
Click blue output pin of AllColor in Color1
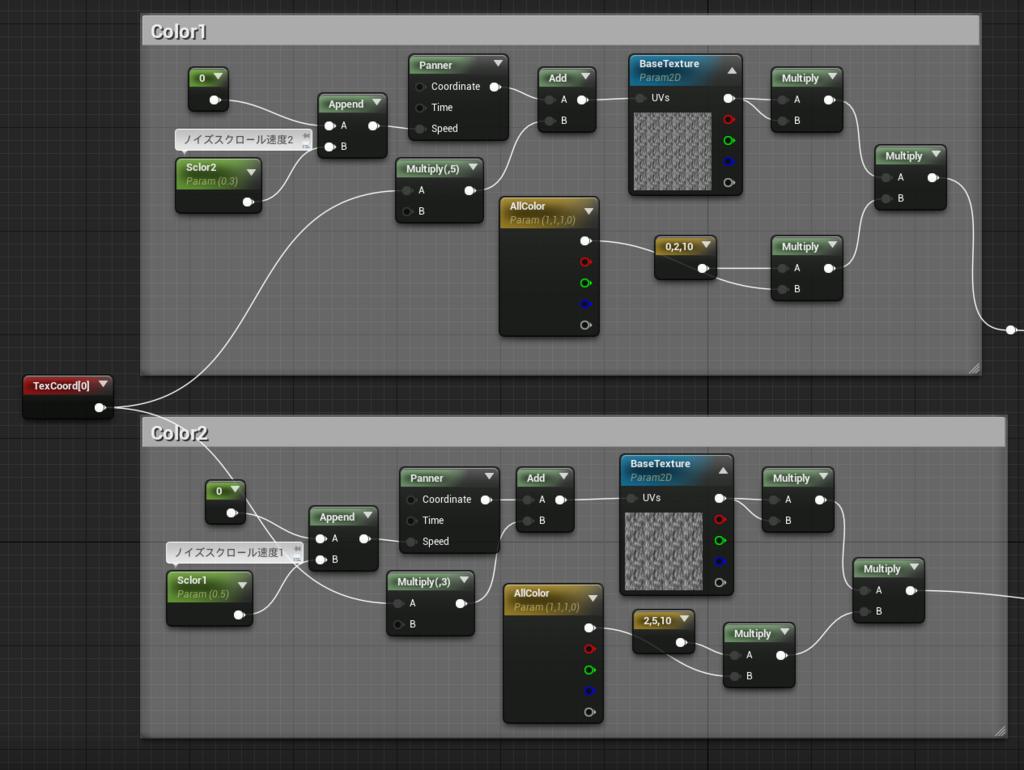click(586, 304)
